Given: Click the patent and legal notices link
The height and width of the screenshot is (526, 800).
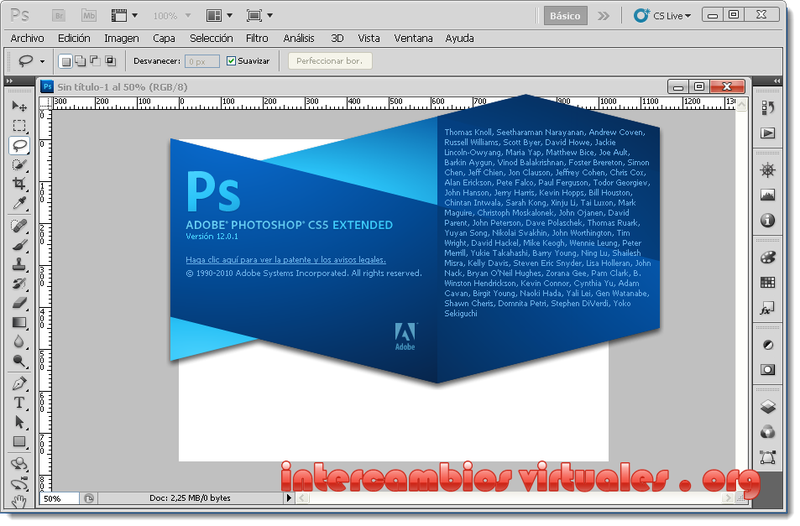Looking at the screenshot, I should click(286, 260).
